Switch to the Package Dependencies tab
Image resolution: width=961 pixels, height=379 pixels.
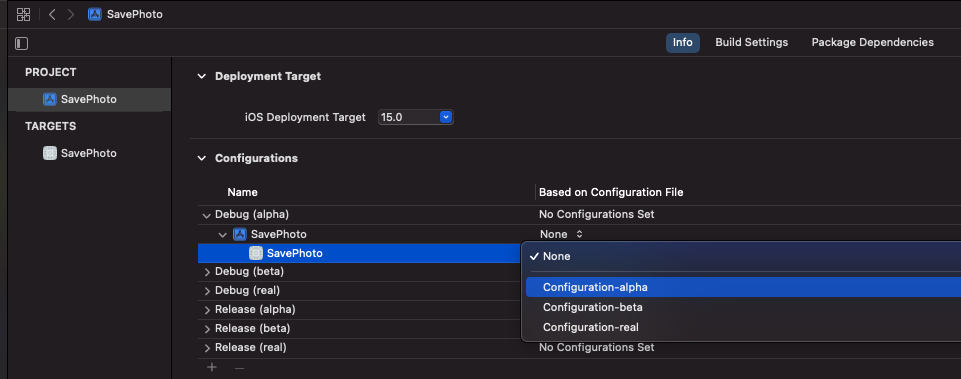(873, 42)
